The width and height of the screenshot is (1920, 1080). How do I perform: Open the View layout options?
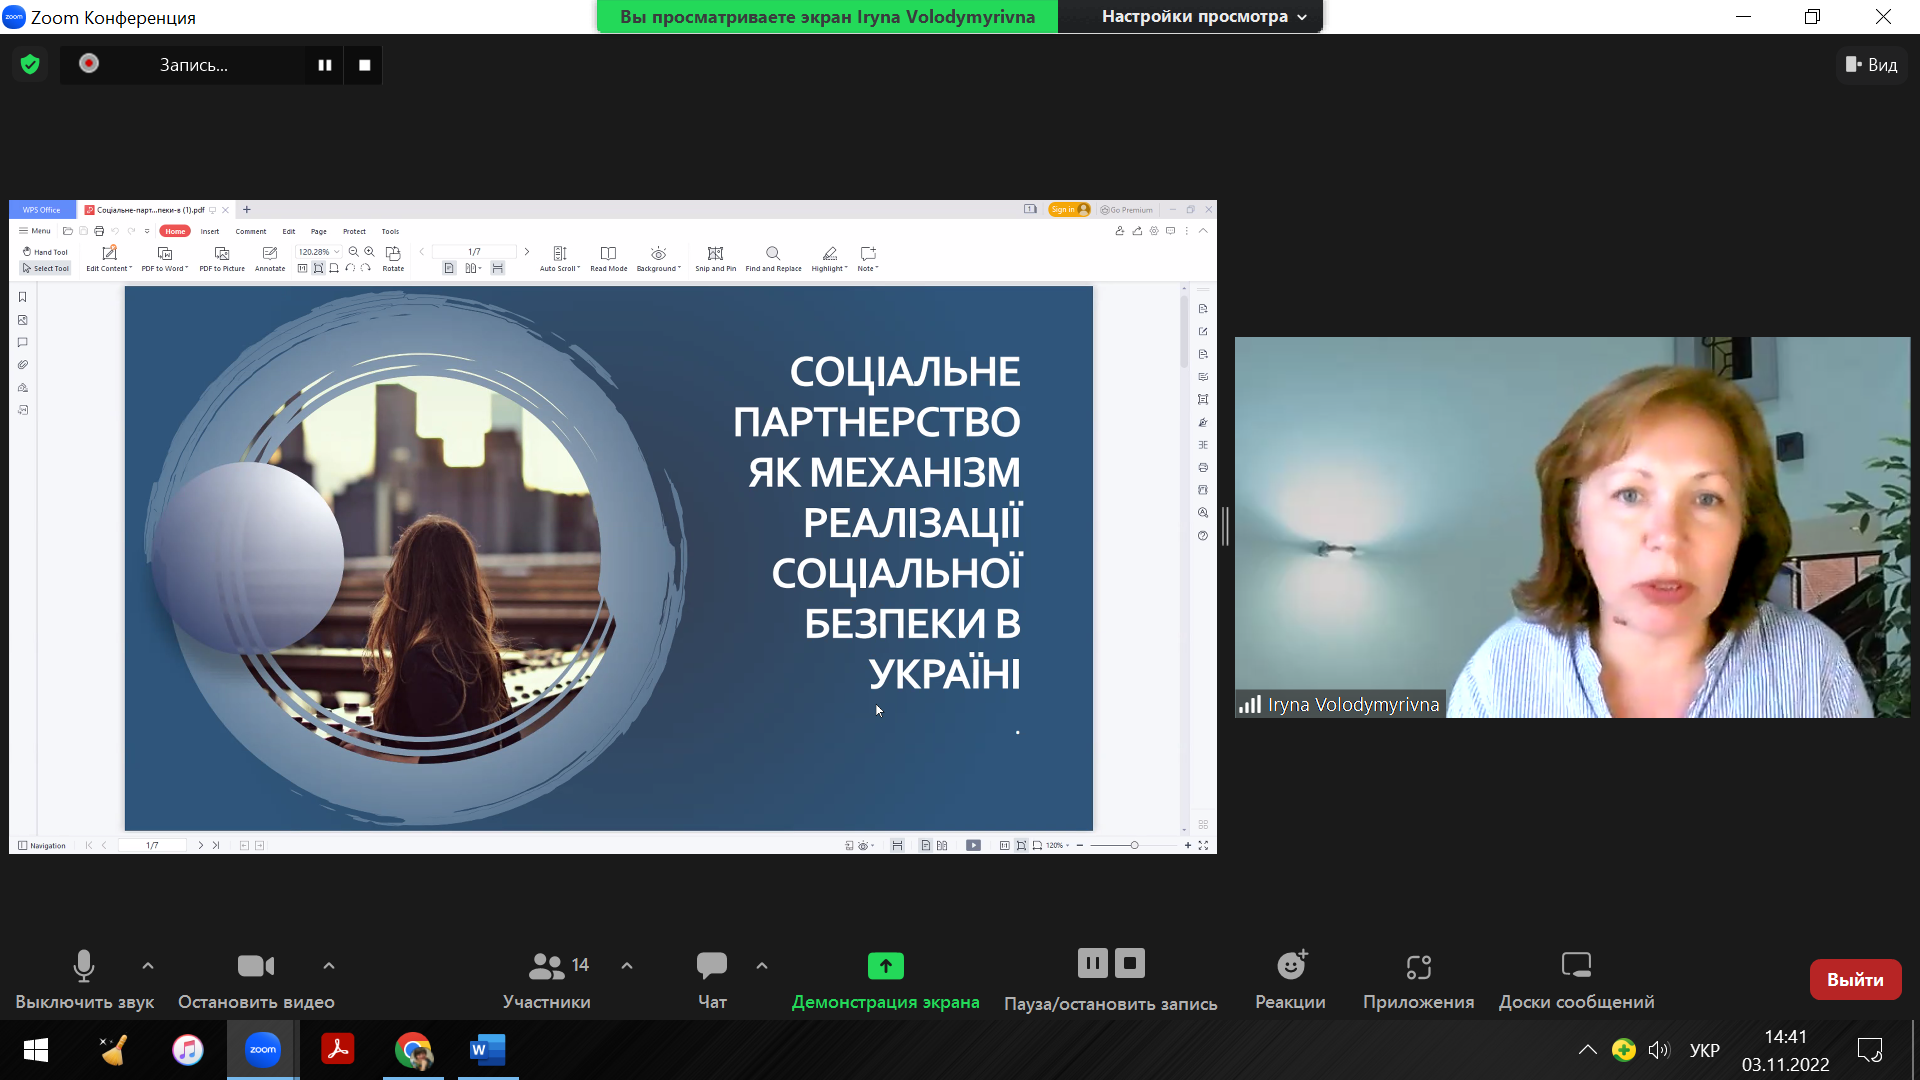(1872, 65)
